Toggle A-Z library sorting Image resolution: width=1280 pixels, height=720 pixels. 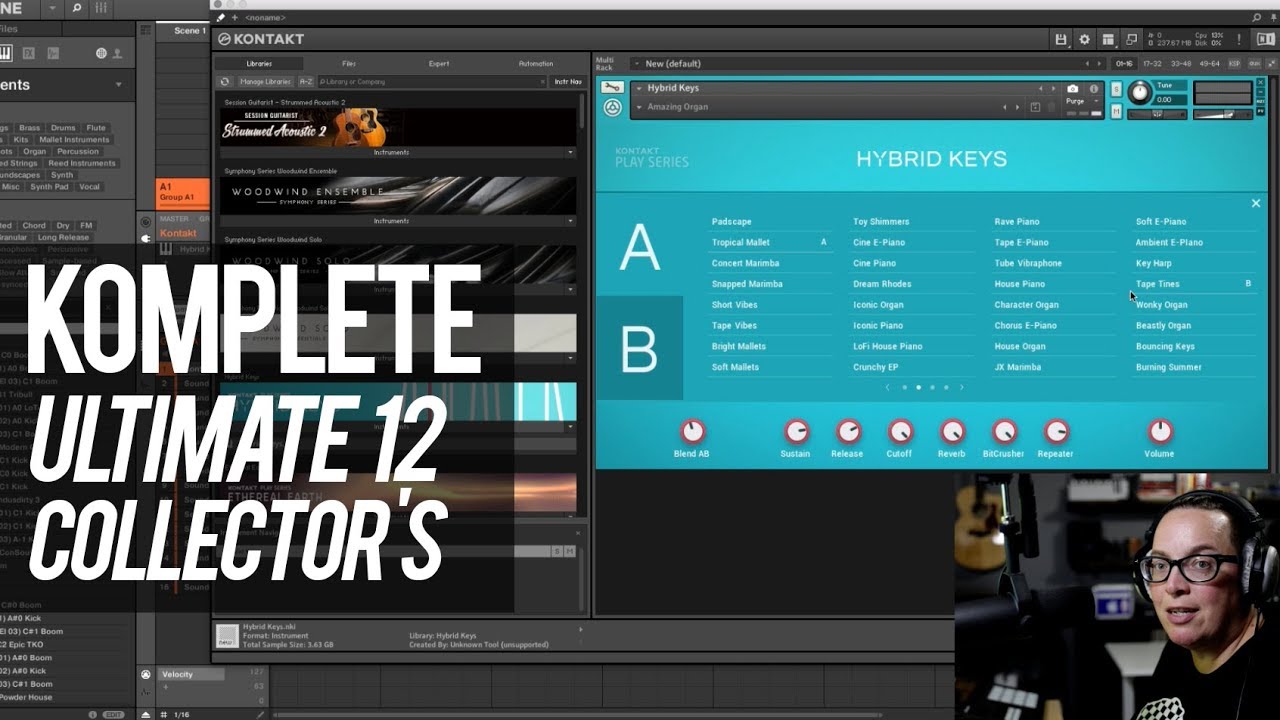click(306, 81)
